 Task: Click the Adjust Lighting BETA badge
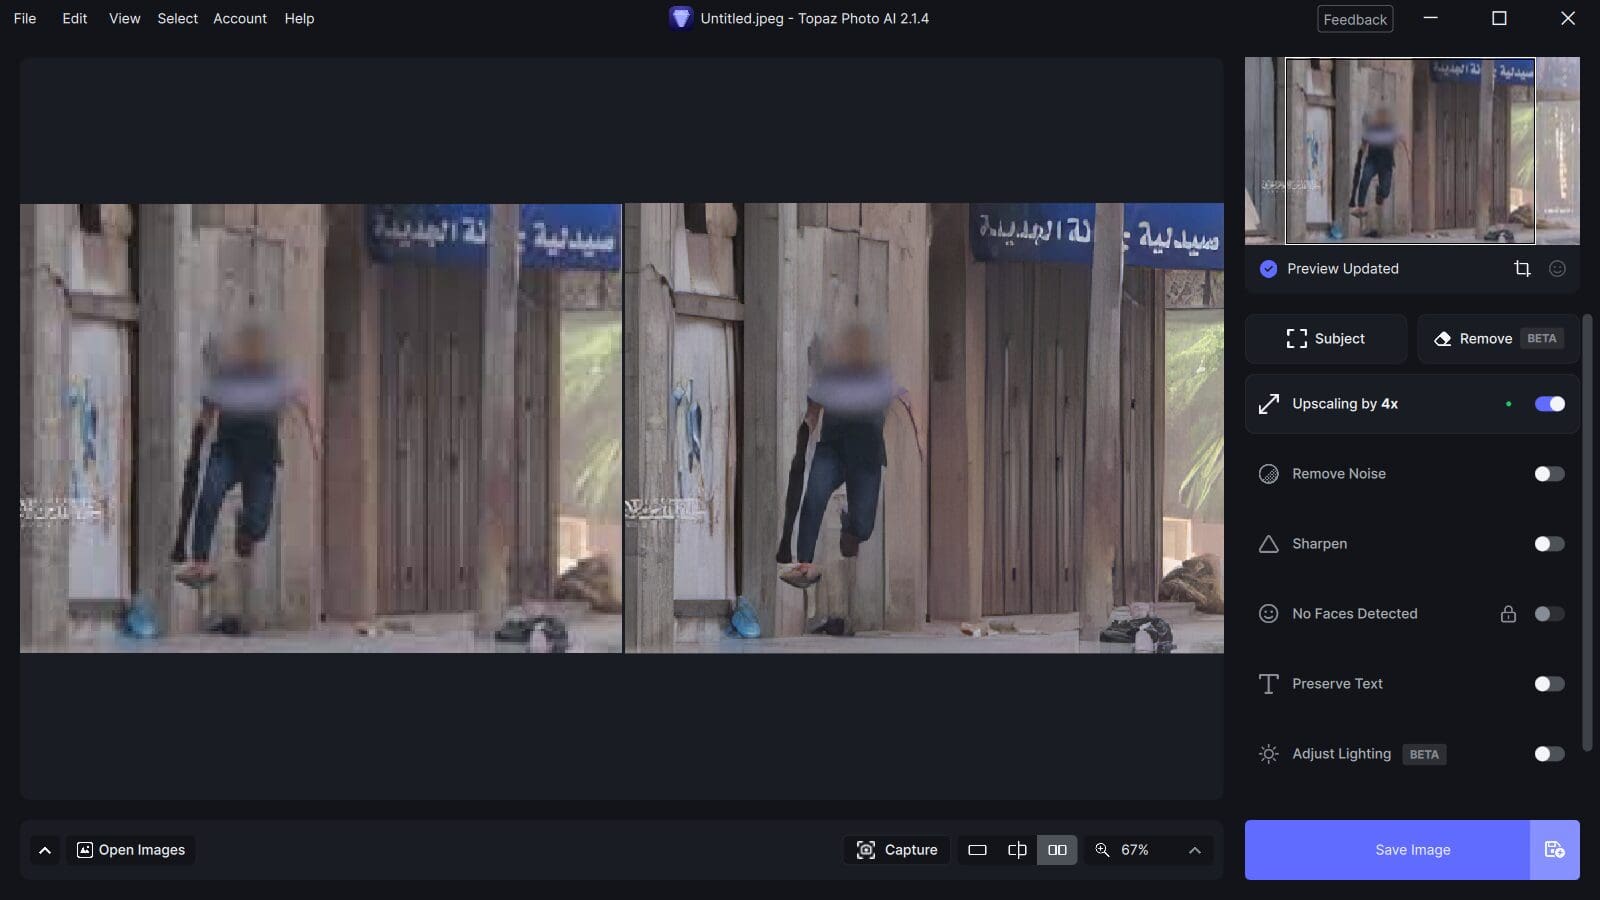pyautogui.click(x=1424, y=754)
